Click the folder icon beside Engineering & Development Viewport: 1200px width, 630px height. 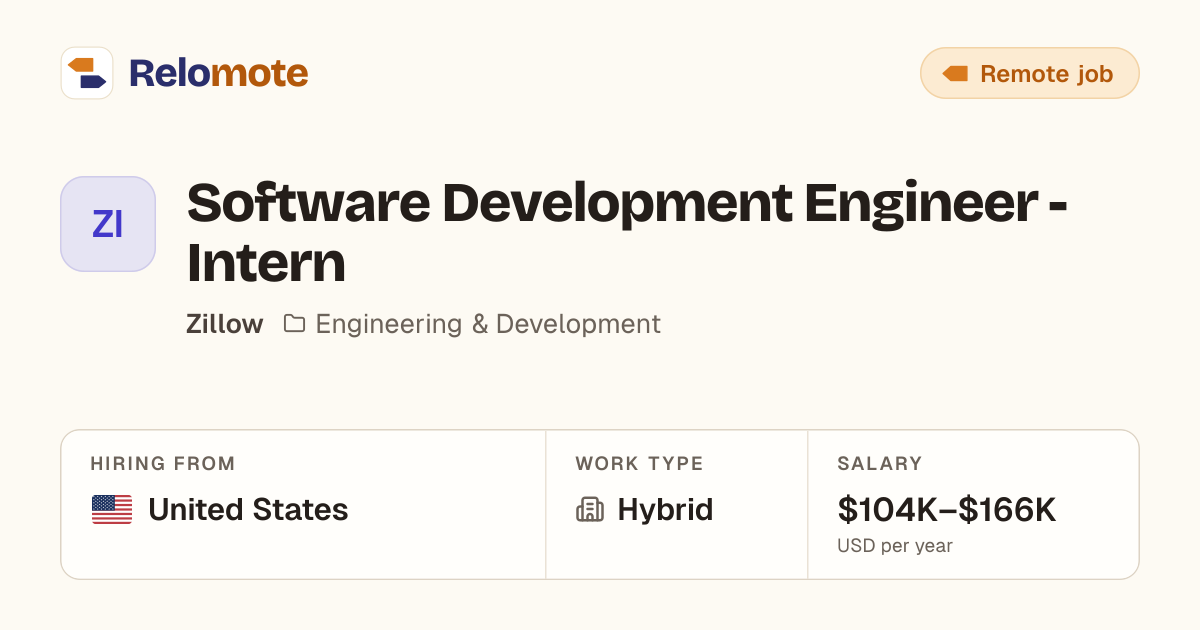tap(294, 324)
